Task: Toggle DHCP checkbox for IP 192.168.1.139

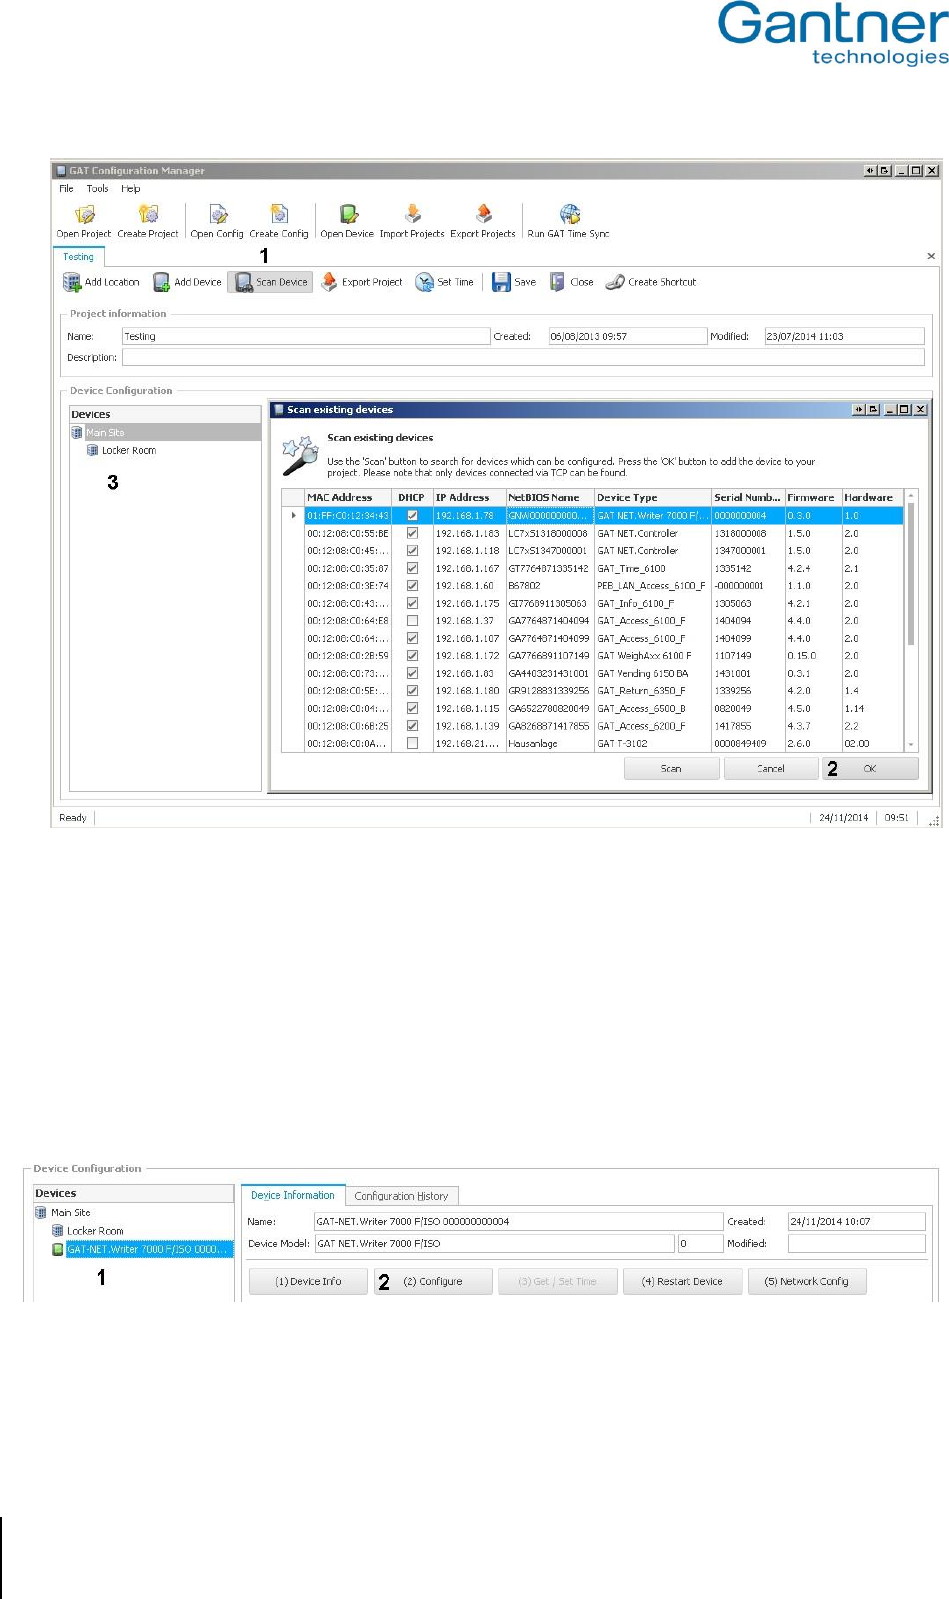Action: [x=412, y=726]
